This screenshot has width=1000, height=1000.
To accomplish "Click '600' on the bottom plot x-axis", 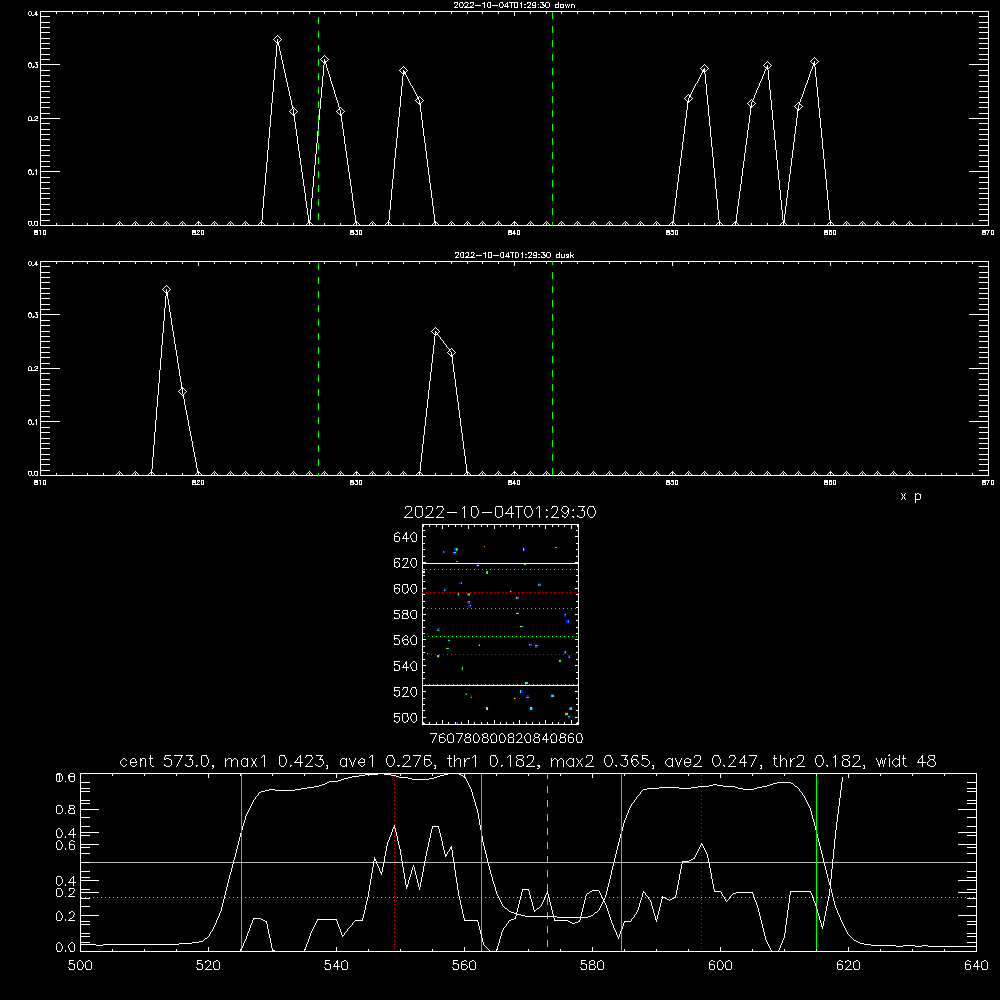I will [721, 966].
